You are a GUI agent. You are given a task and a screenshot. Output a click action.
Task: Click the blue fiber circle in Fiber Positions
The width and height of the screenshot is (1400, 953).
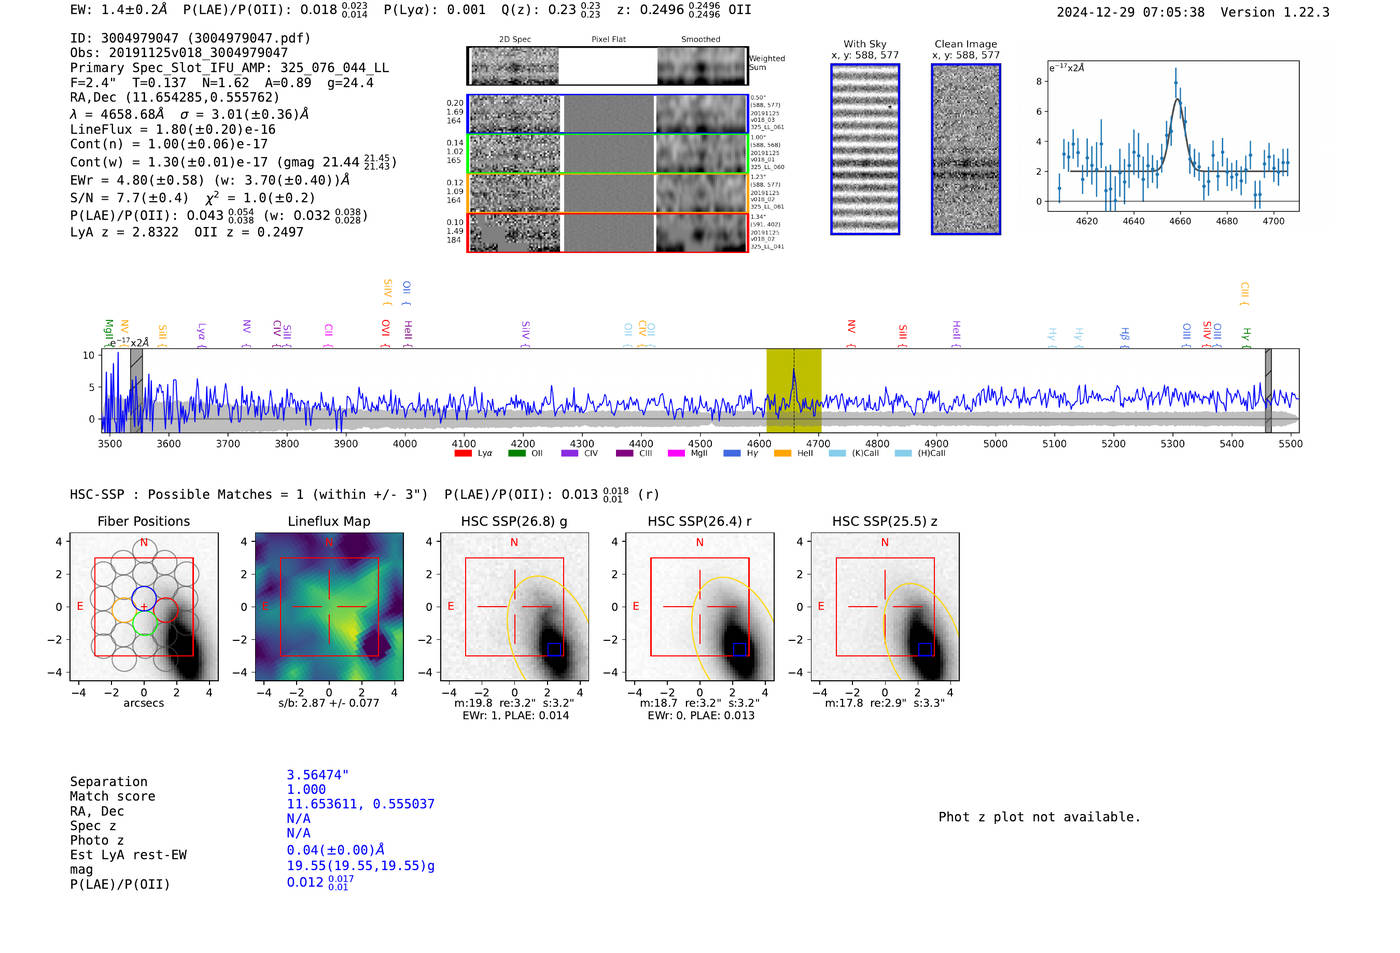pyautogui.click(x=144, y=597)
